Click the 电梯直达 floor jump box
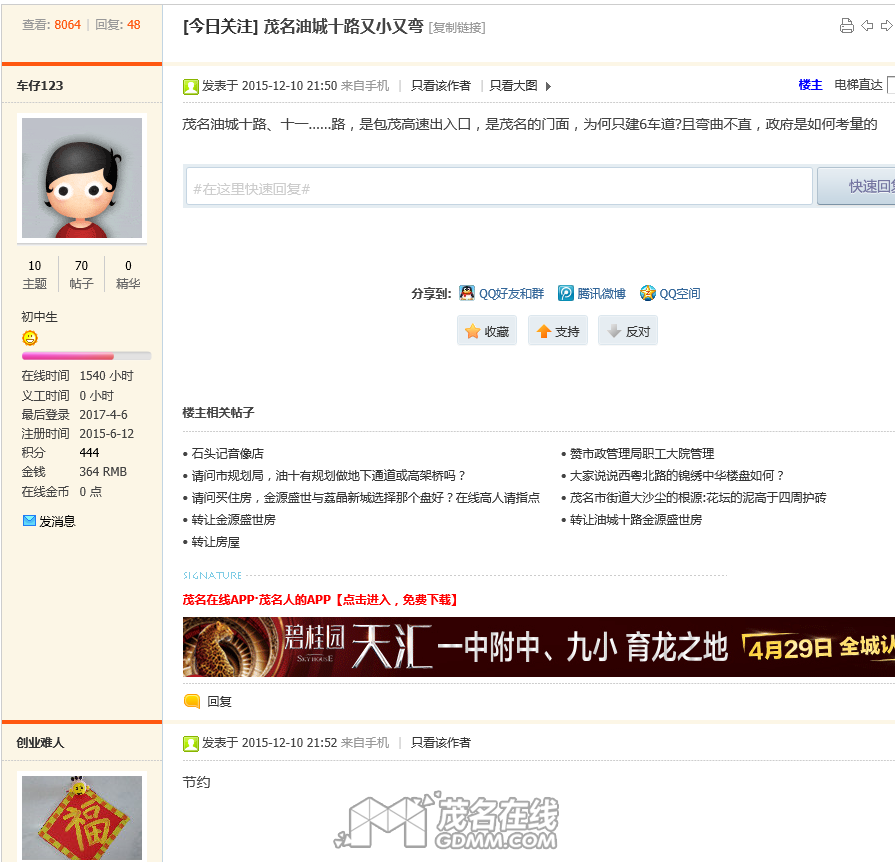The height and width of the screenshot is (862, 895). pyautogui.click(x=890, y=84)
